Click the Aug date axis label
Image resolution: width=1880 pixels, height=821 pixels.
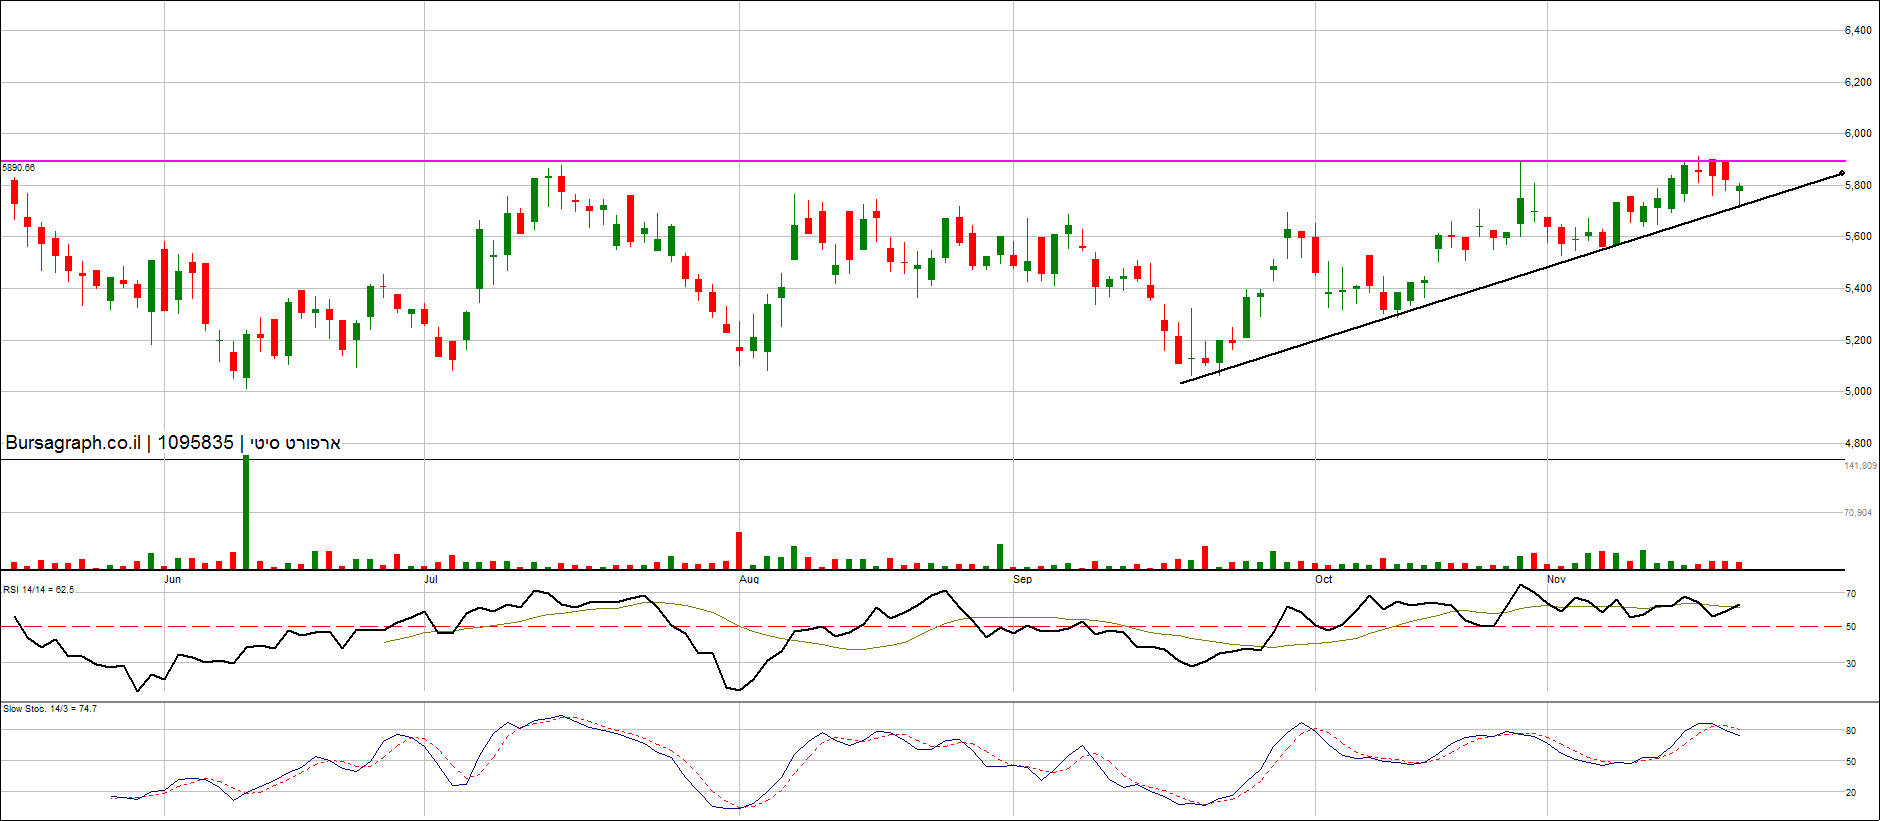coord(749,580)
